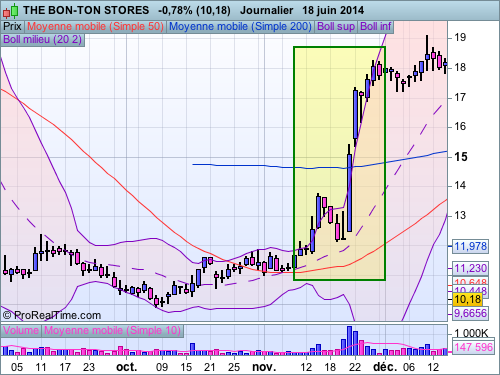The image size is (500, 375).
Task: Click the 11,230 price tag on axis
Action: pyautogui.click(x=470, y=268)
